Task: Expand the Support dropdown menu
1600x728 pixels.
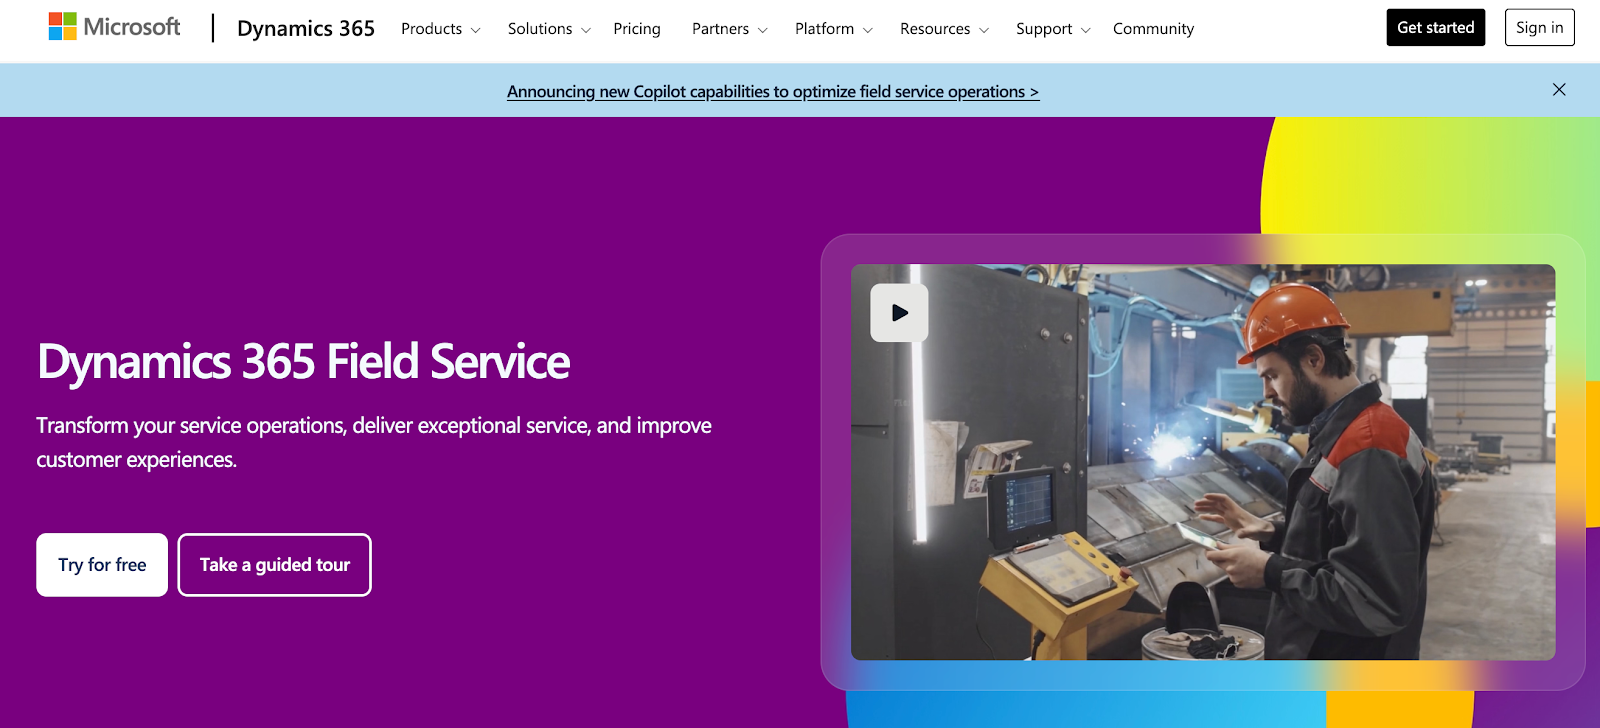Action: (1053, 29)
